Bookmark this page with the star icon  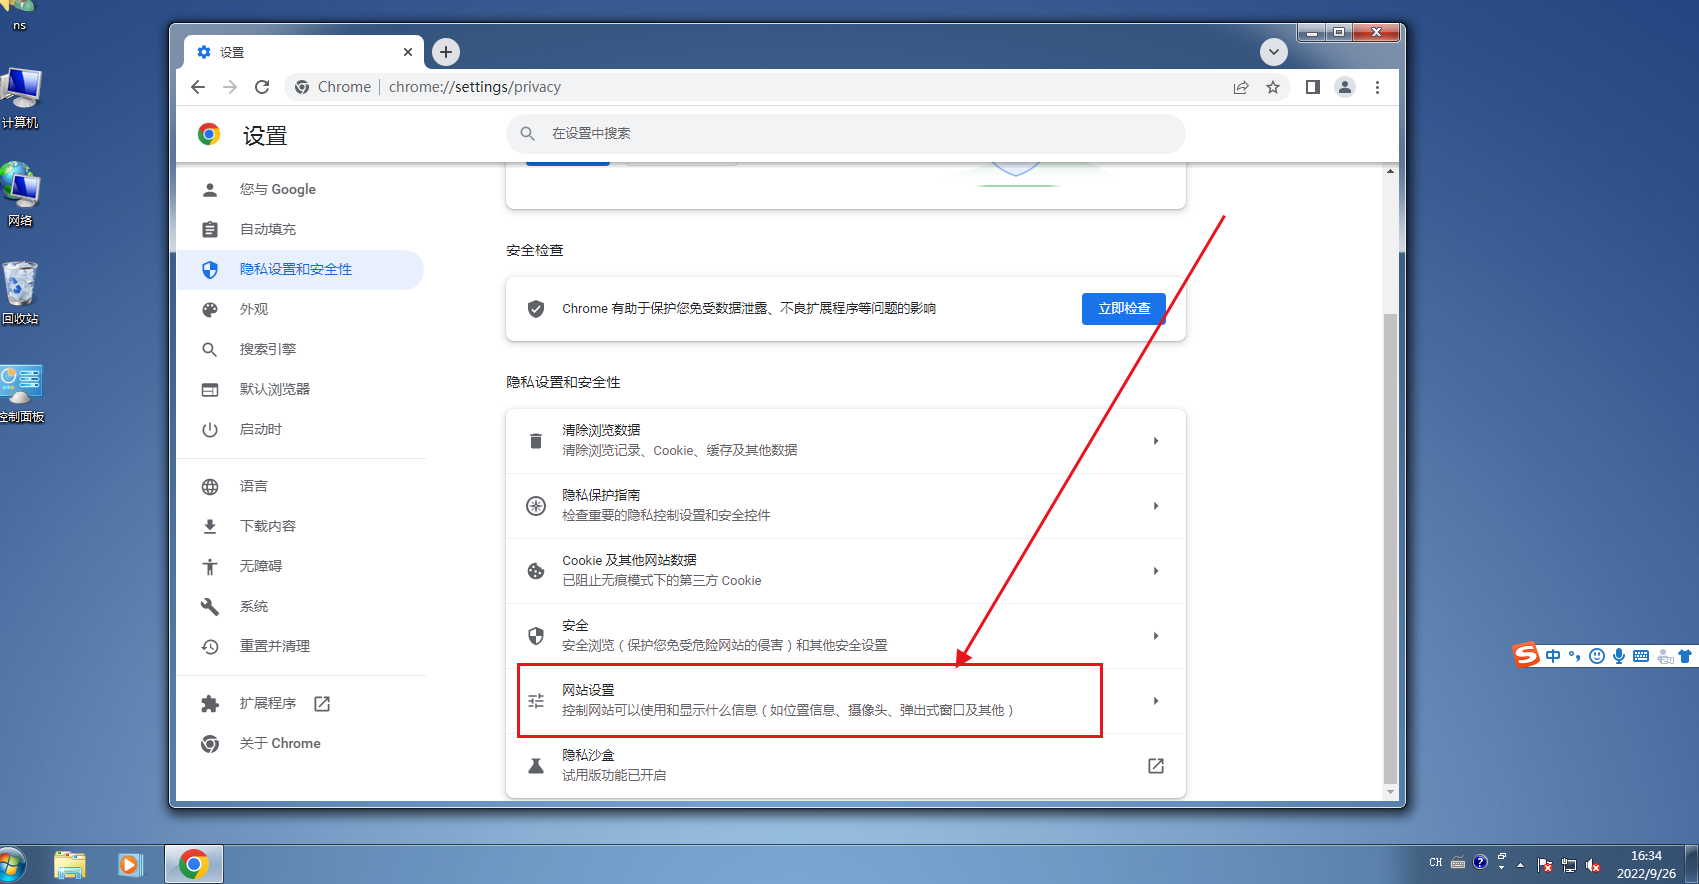click(x=1273, y=87)
